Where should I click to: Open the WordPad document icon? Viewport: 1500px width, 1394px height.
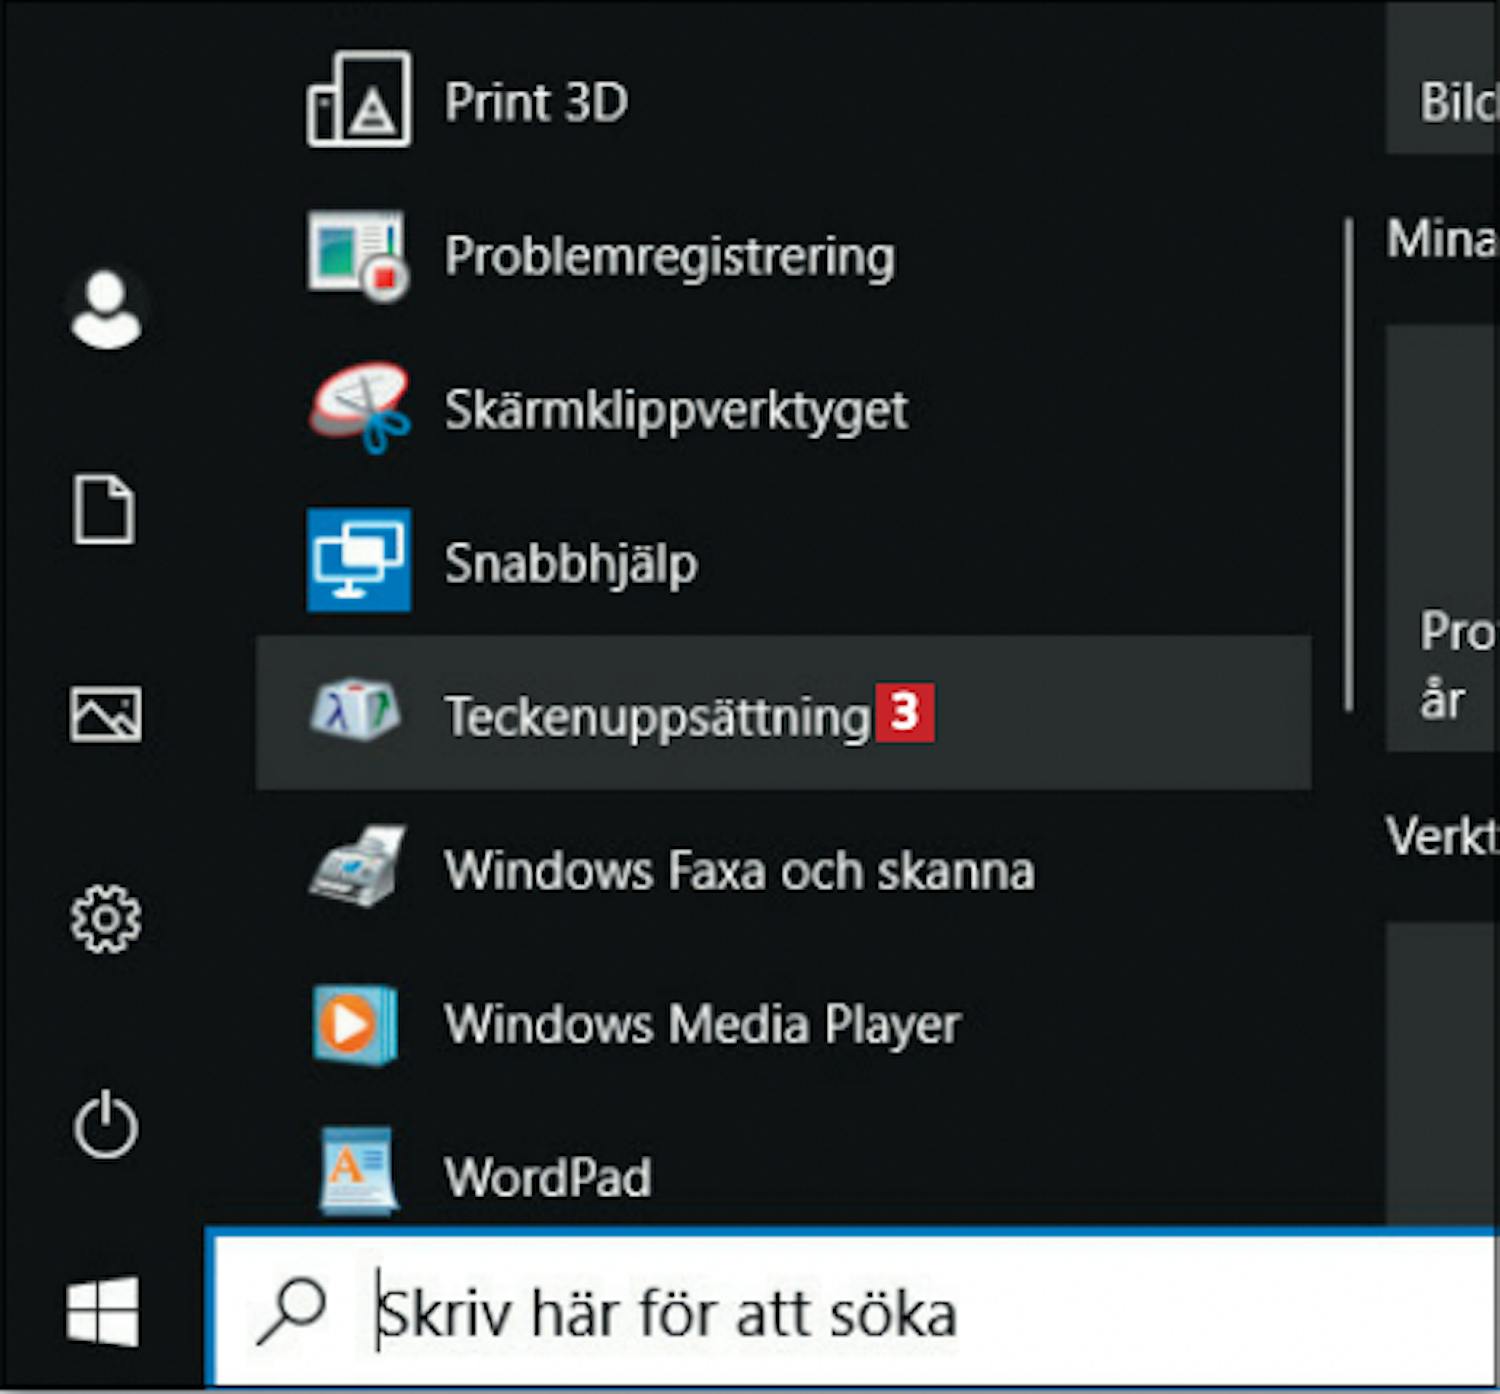[358, 1172]
